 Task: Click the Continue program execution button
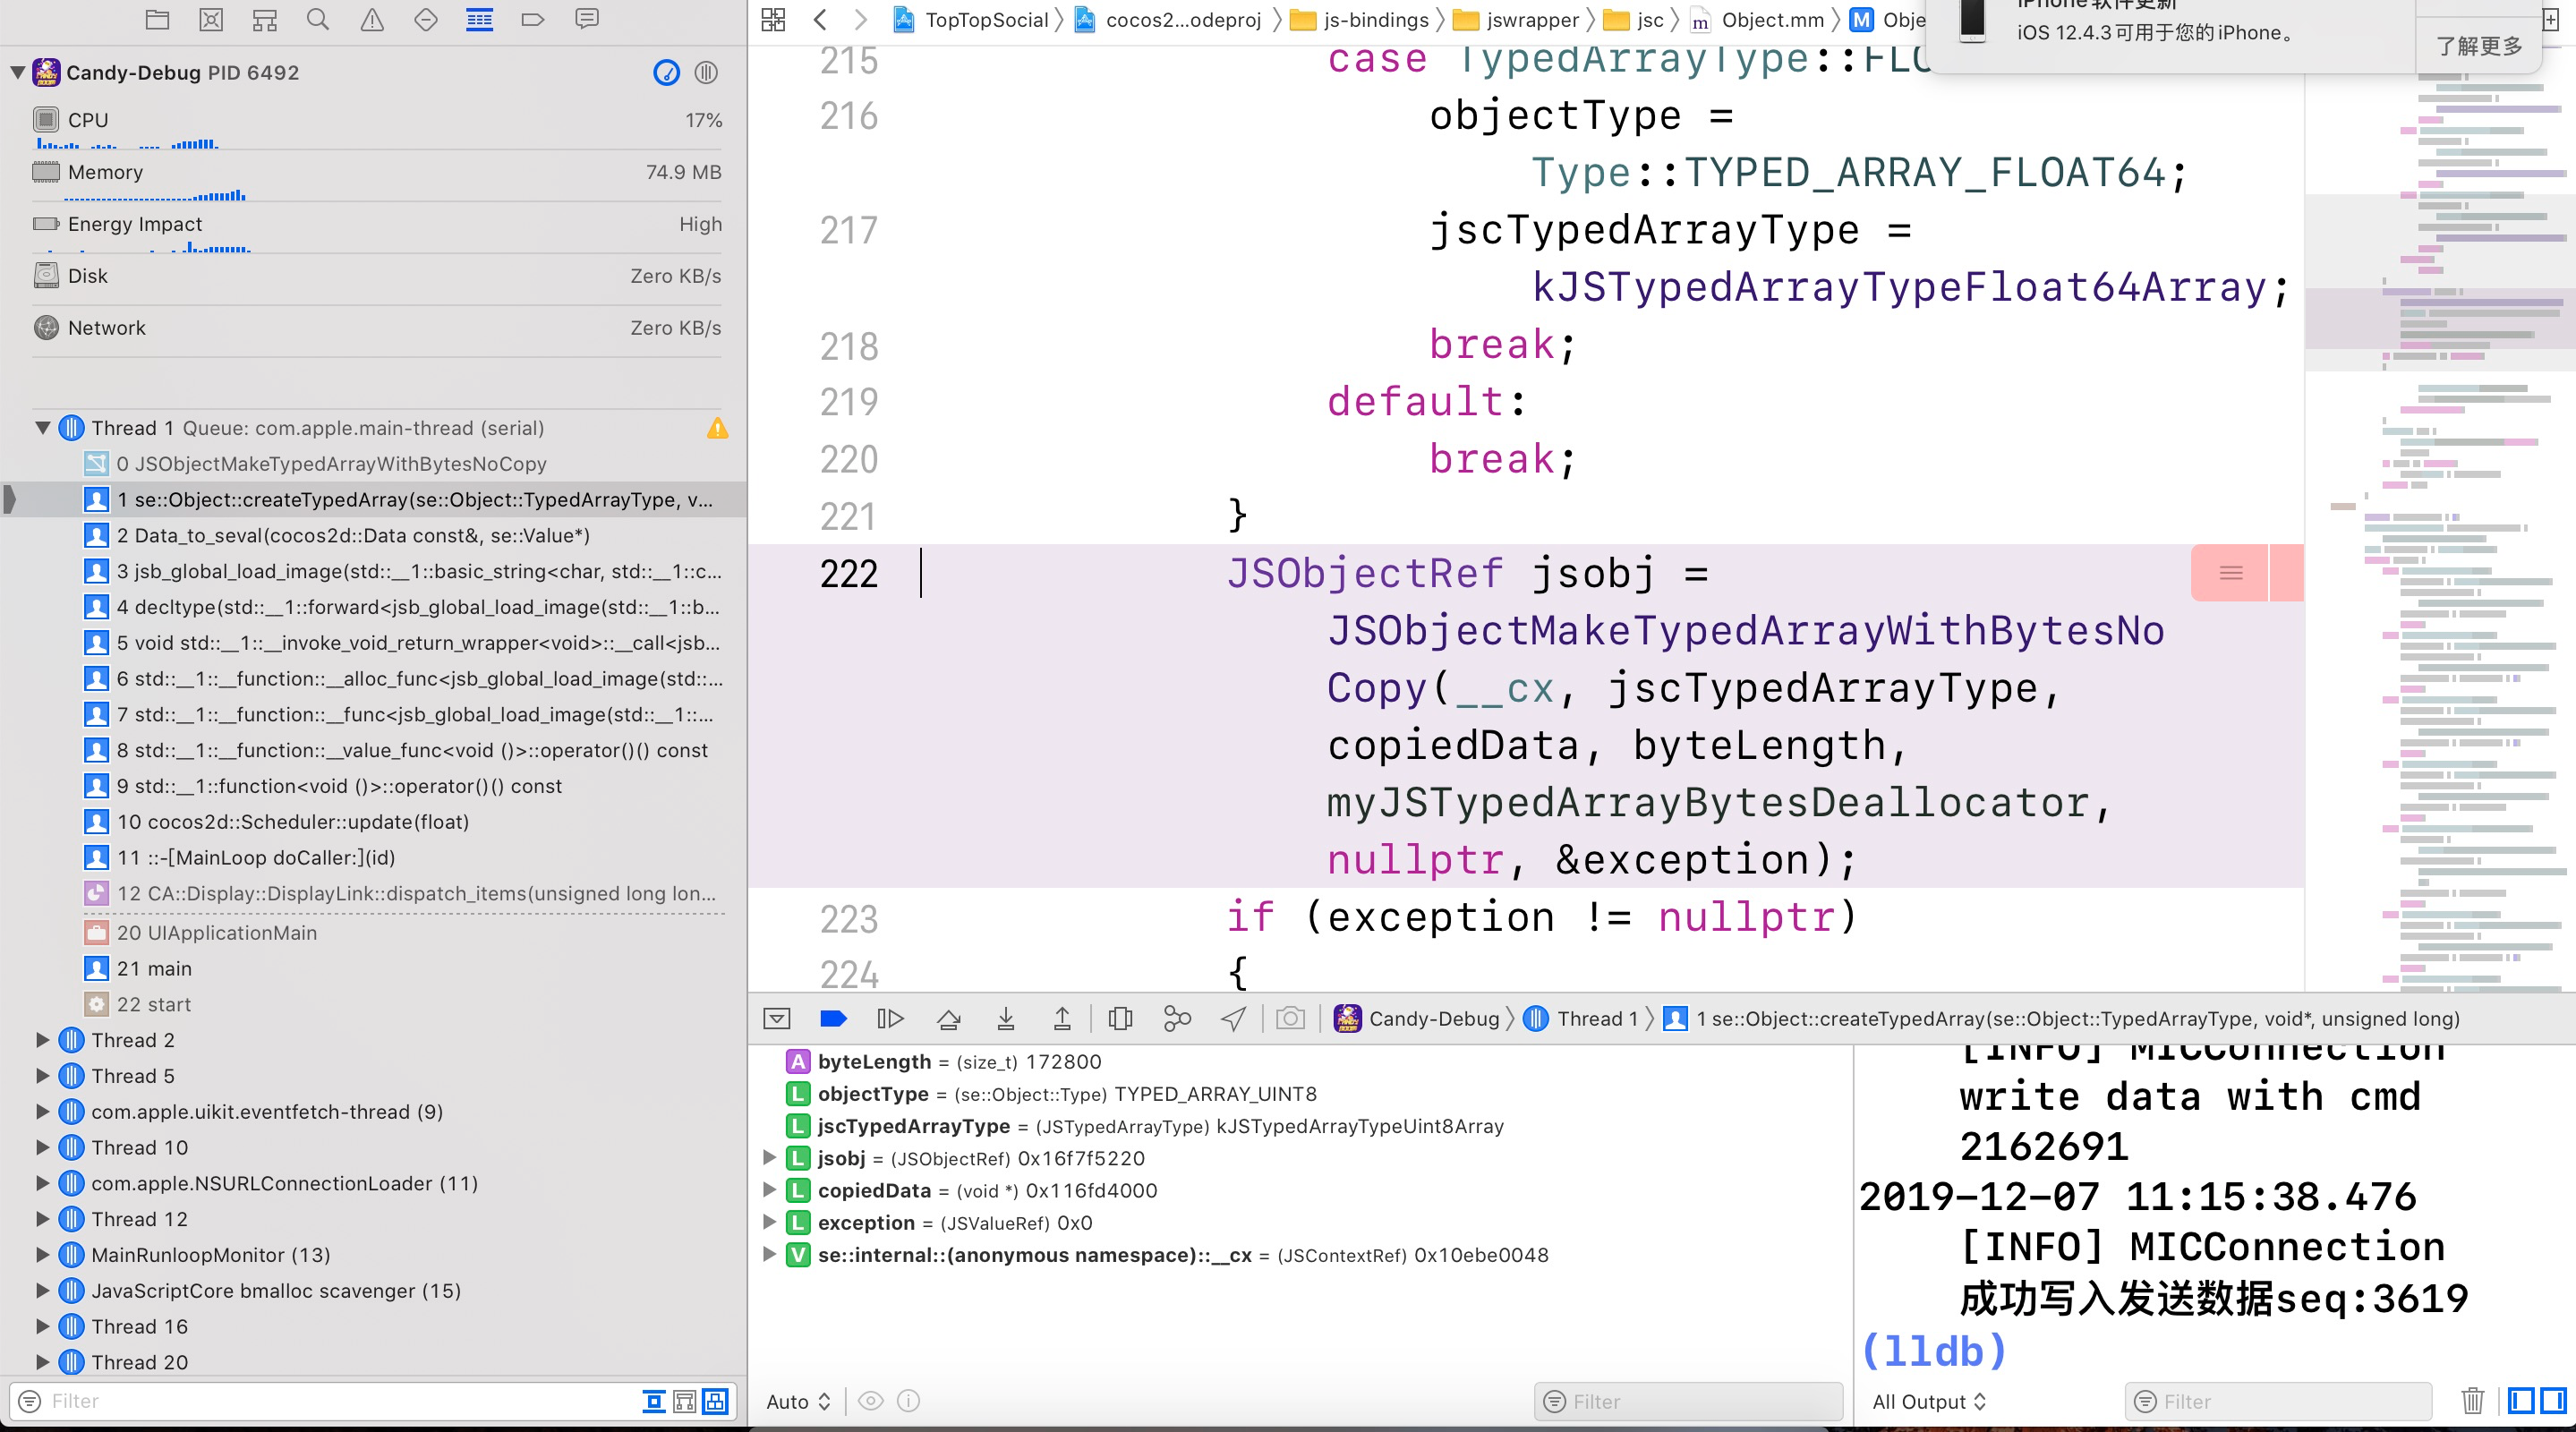889,1019
